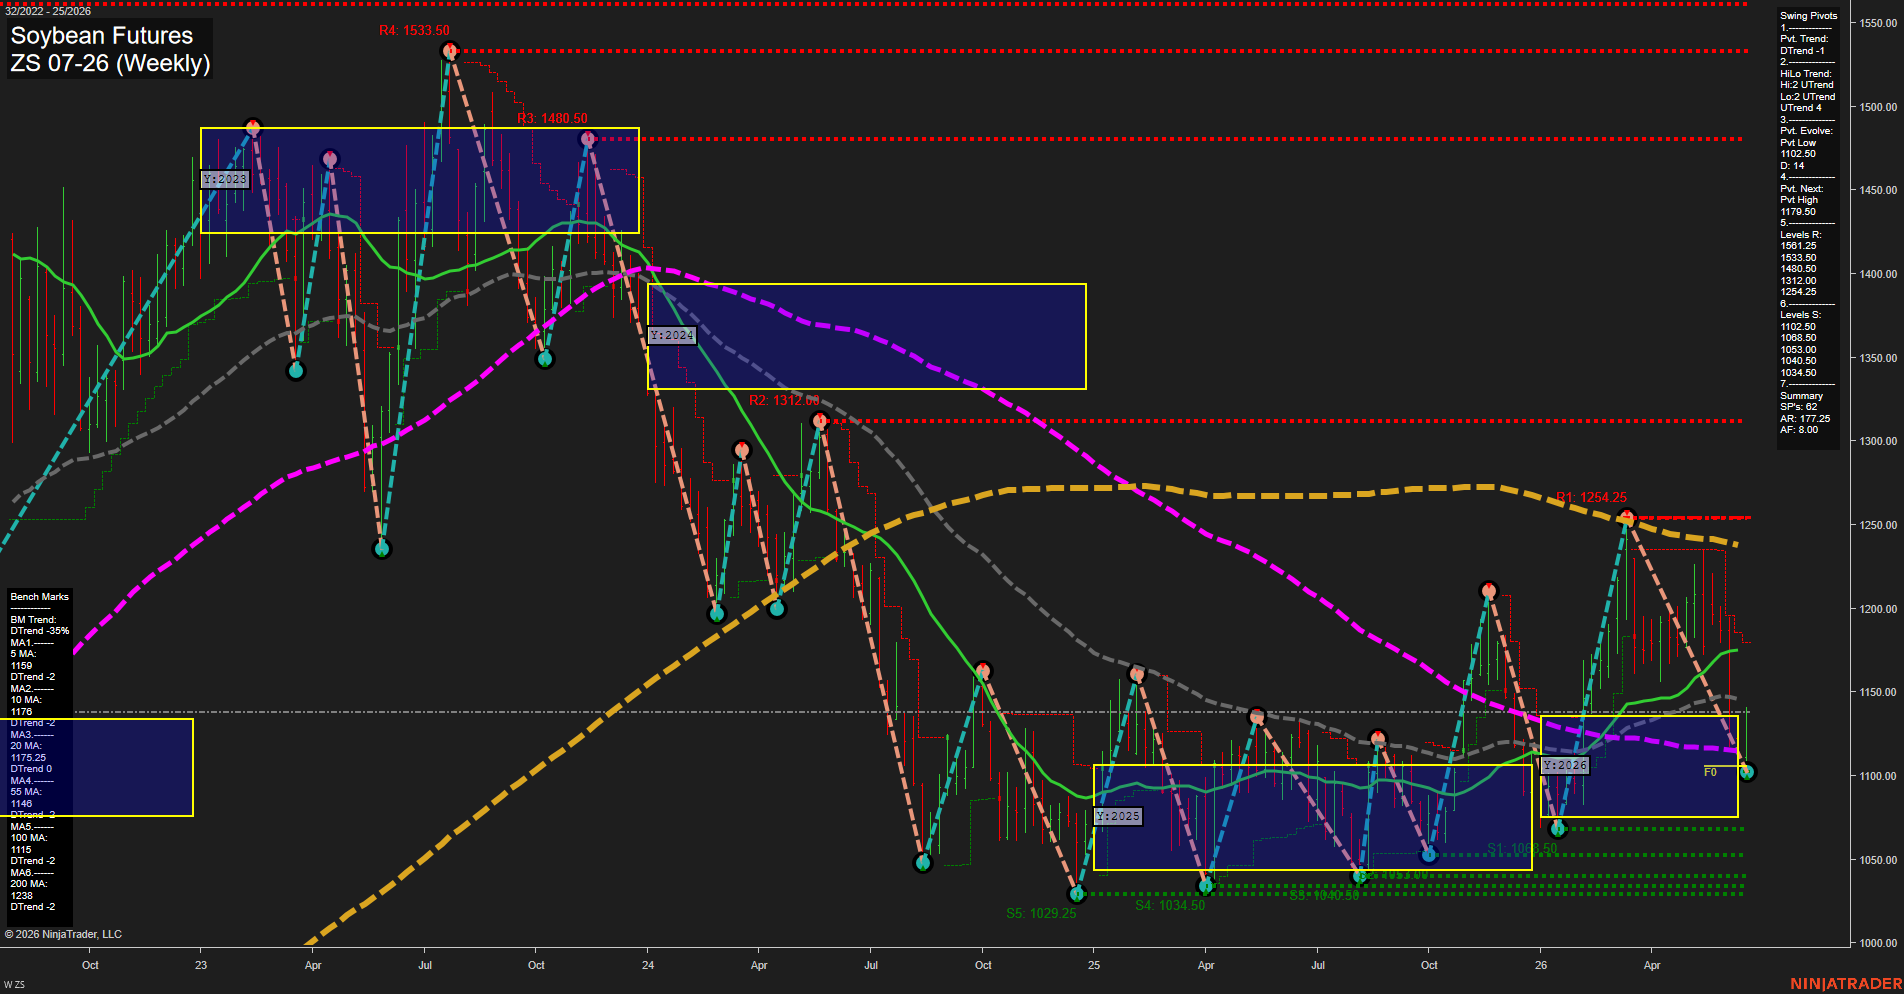Image resolution: width=1904 pixels, height=994 pixels.
Task: Click the 23 year mark on time axis
Action: pos(201,965)
